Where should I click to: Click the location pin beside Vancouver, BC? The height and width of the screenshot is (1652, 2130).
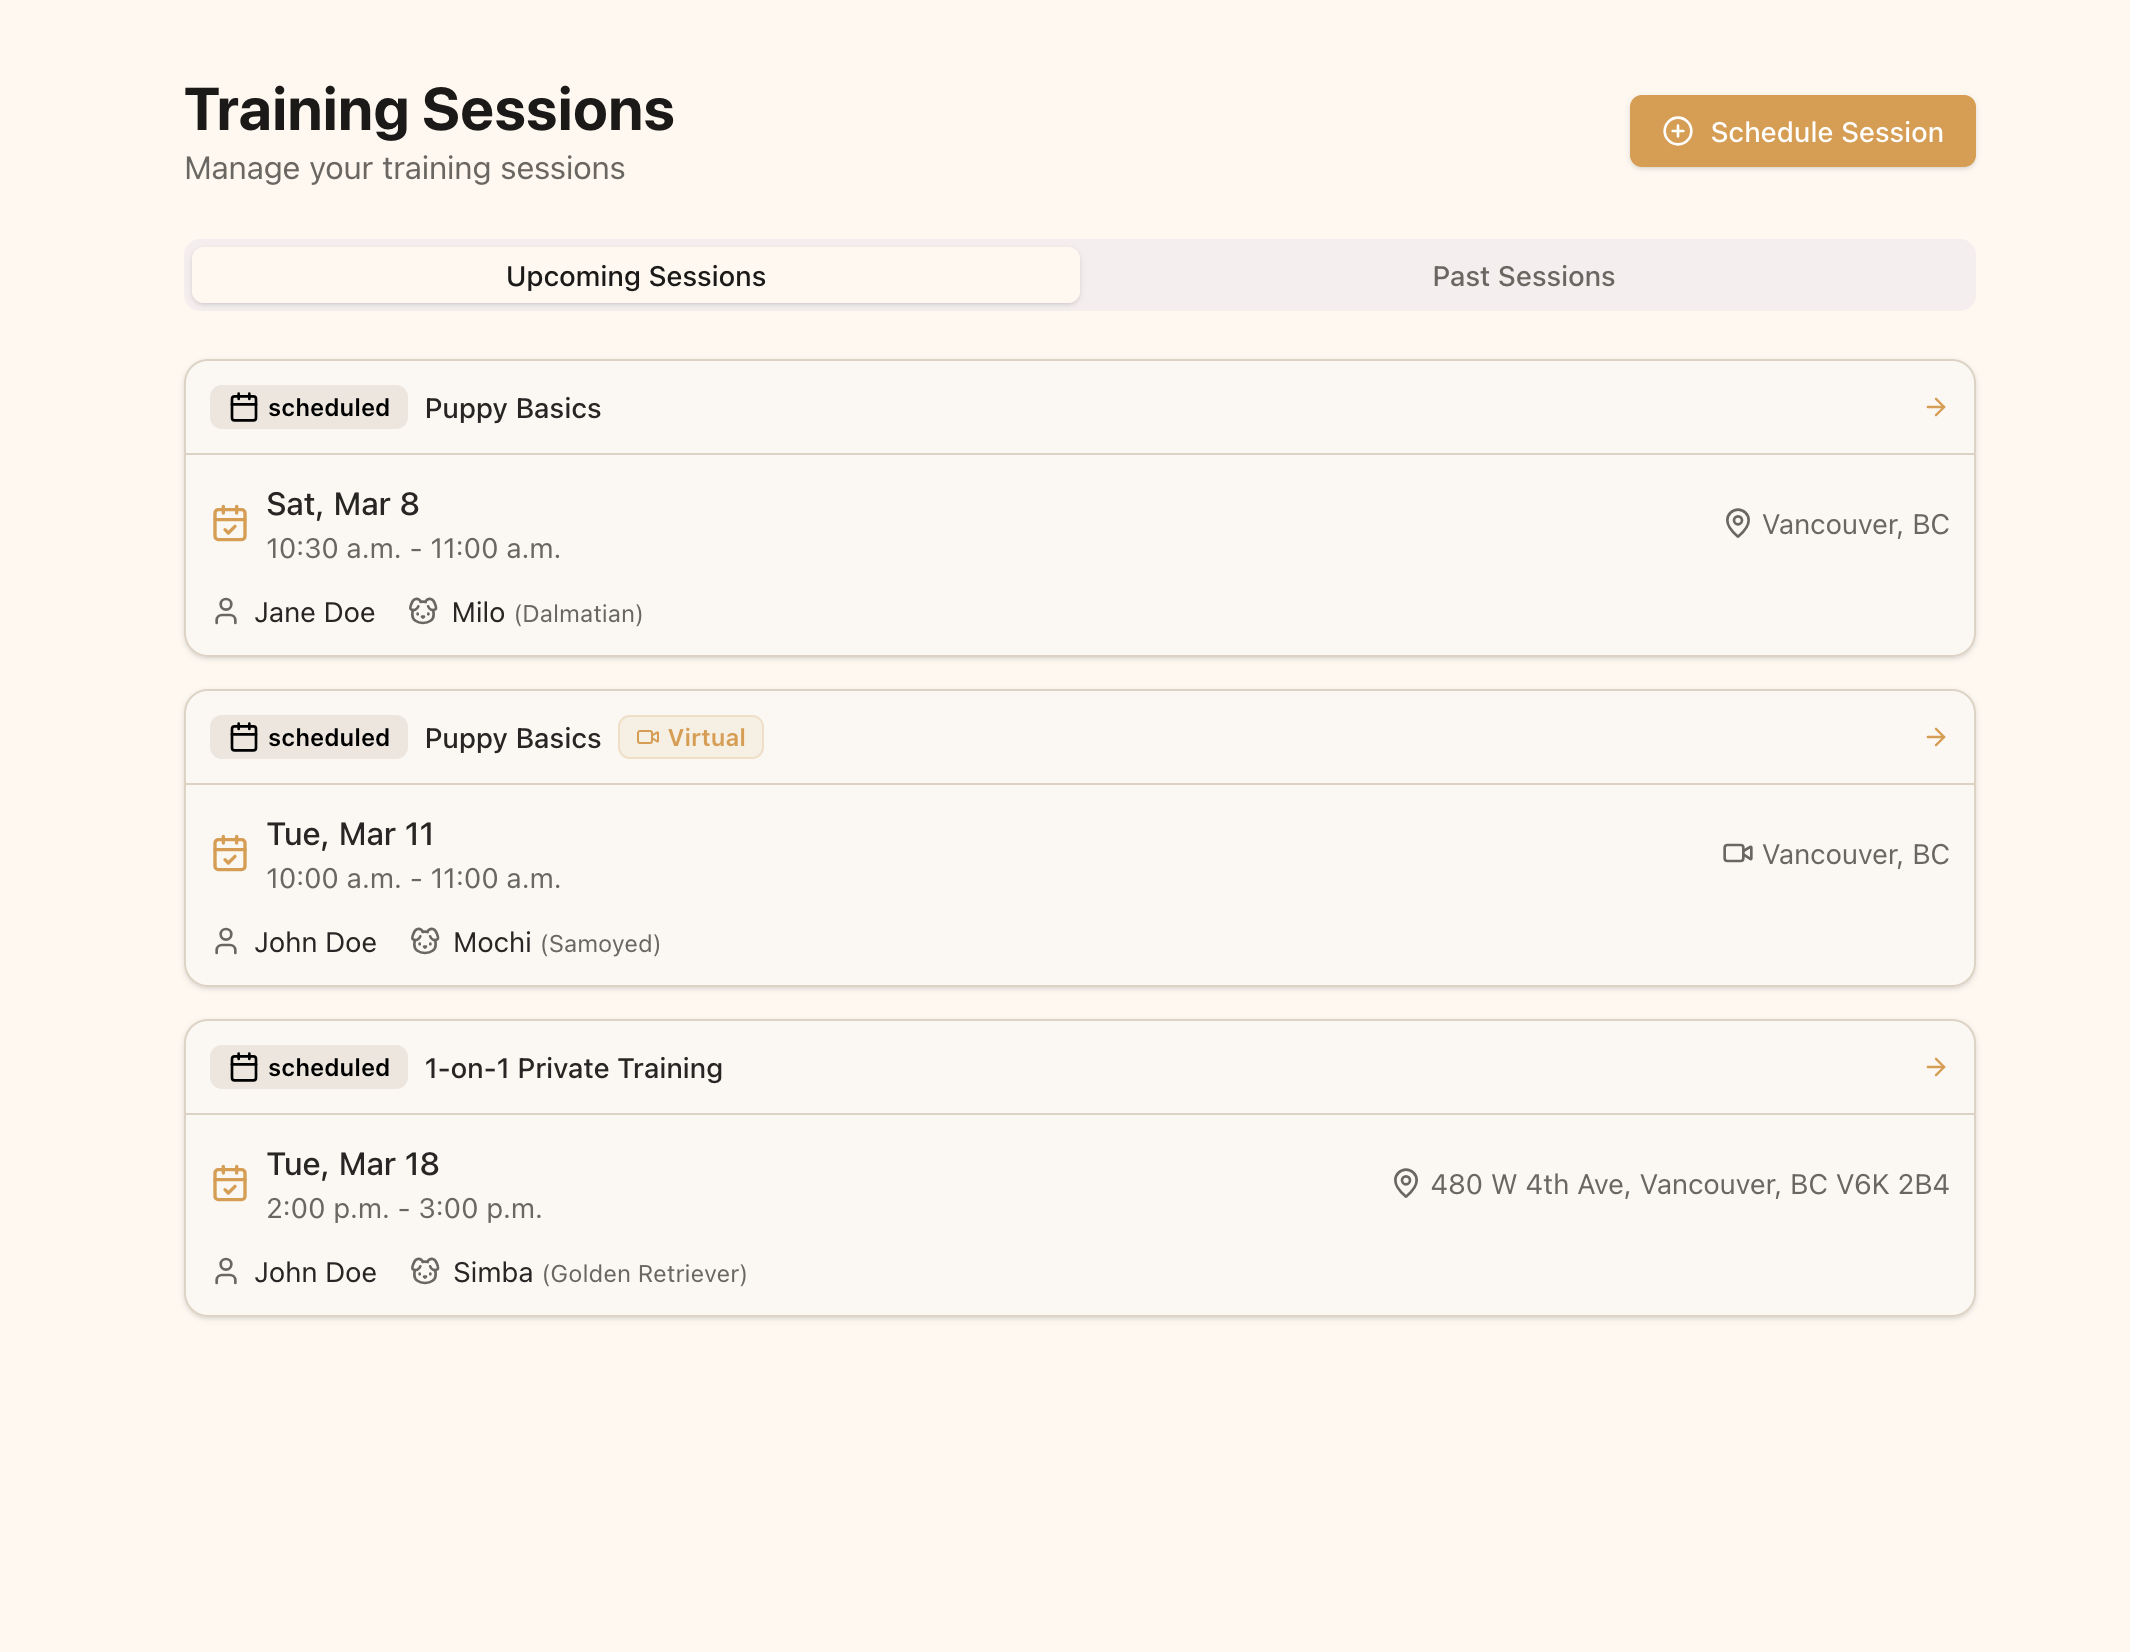[x=1736, y=523]
